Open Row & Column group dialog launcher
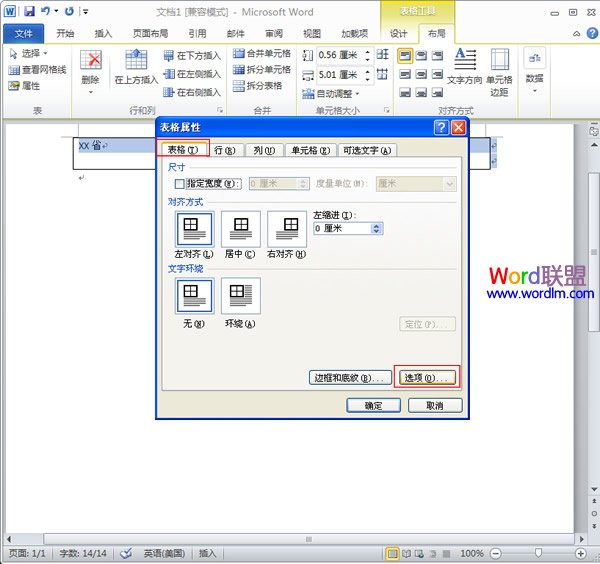This screenshot has width=600, height=564. [x=220, y=110]
